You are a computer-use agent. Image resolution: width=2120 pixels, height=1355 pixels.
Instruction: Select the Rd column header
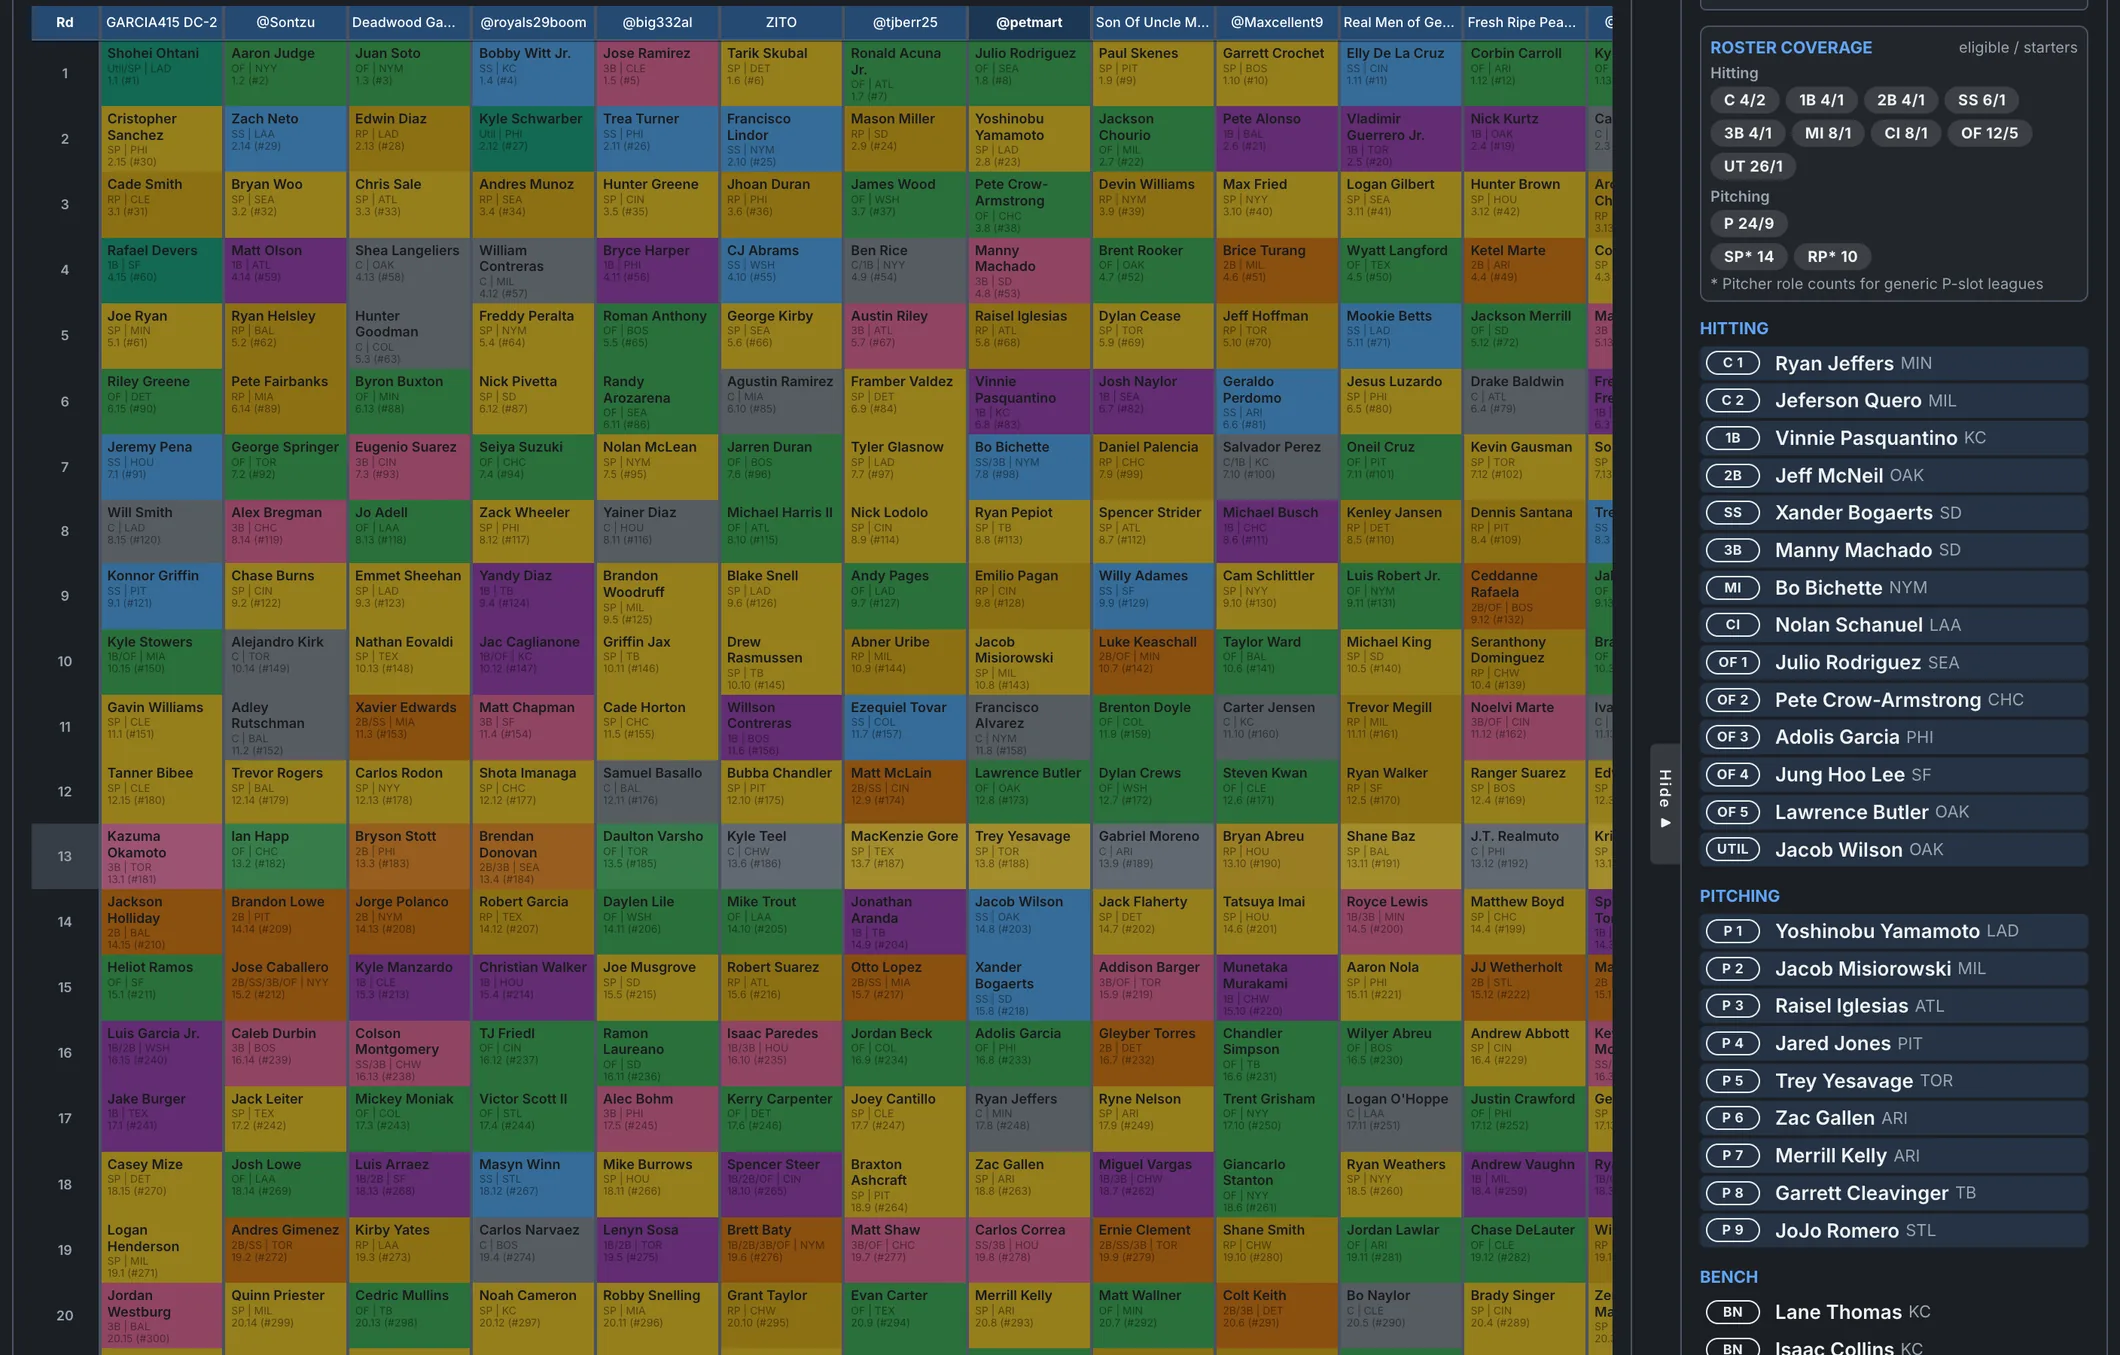click(65, 22)
